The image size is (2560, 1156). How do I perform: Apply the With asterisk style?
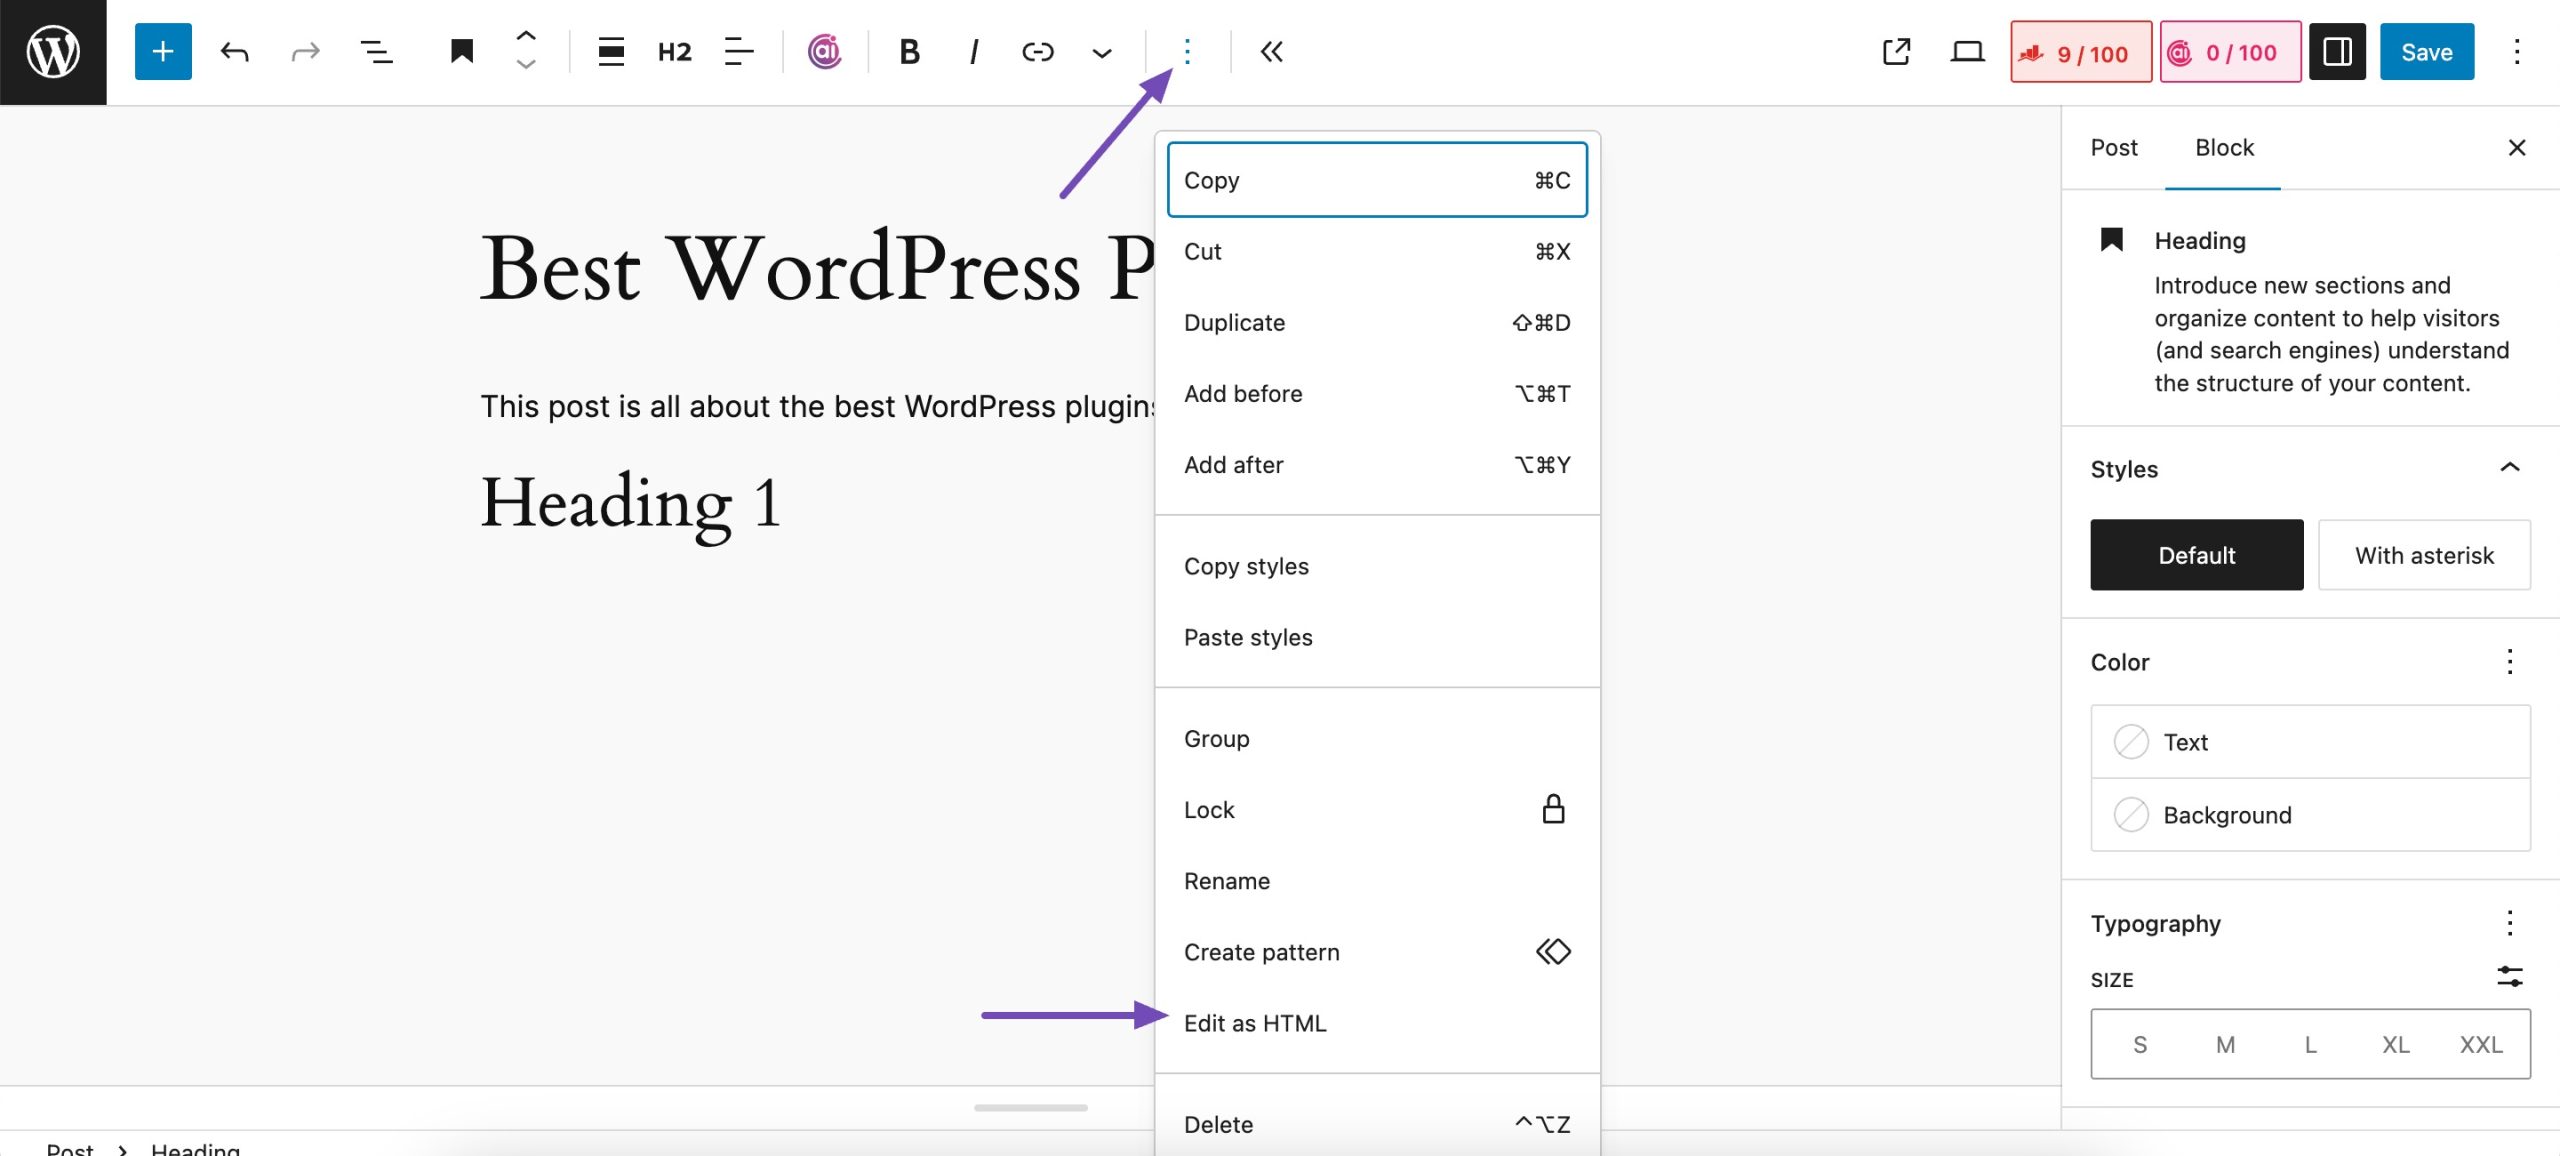2424,555
